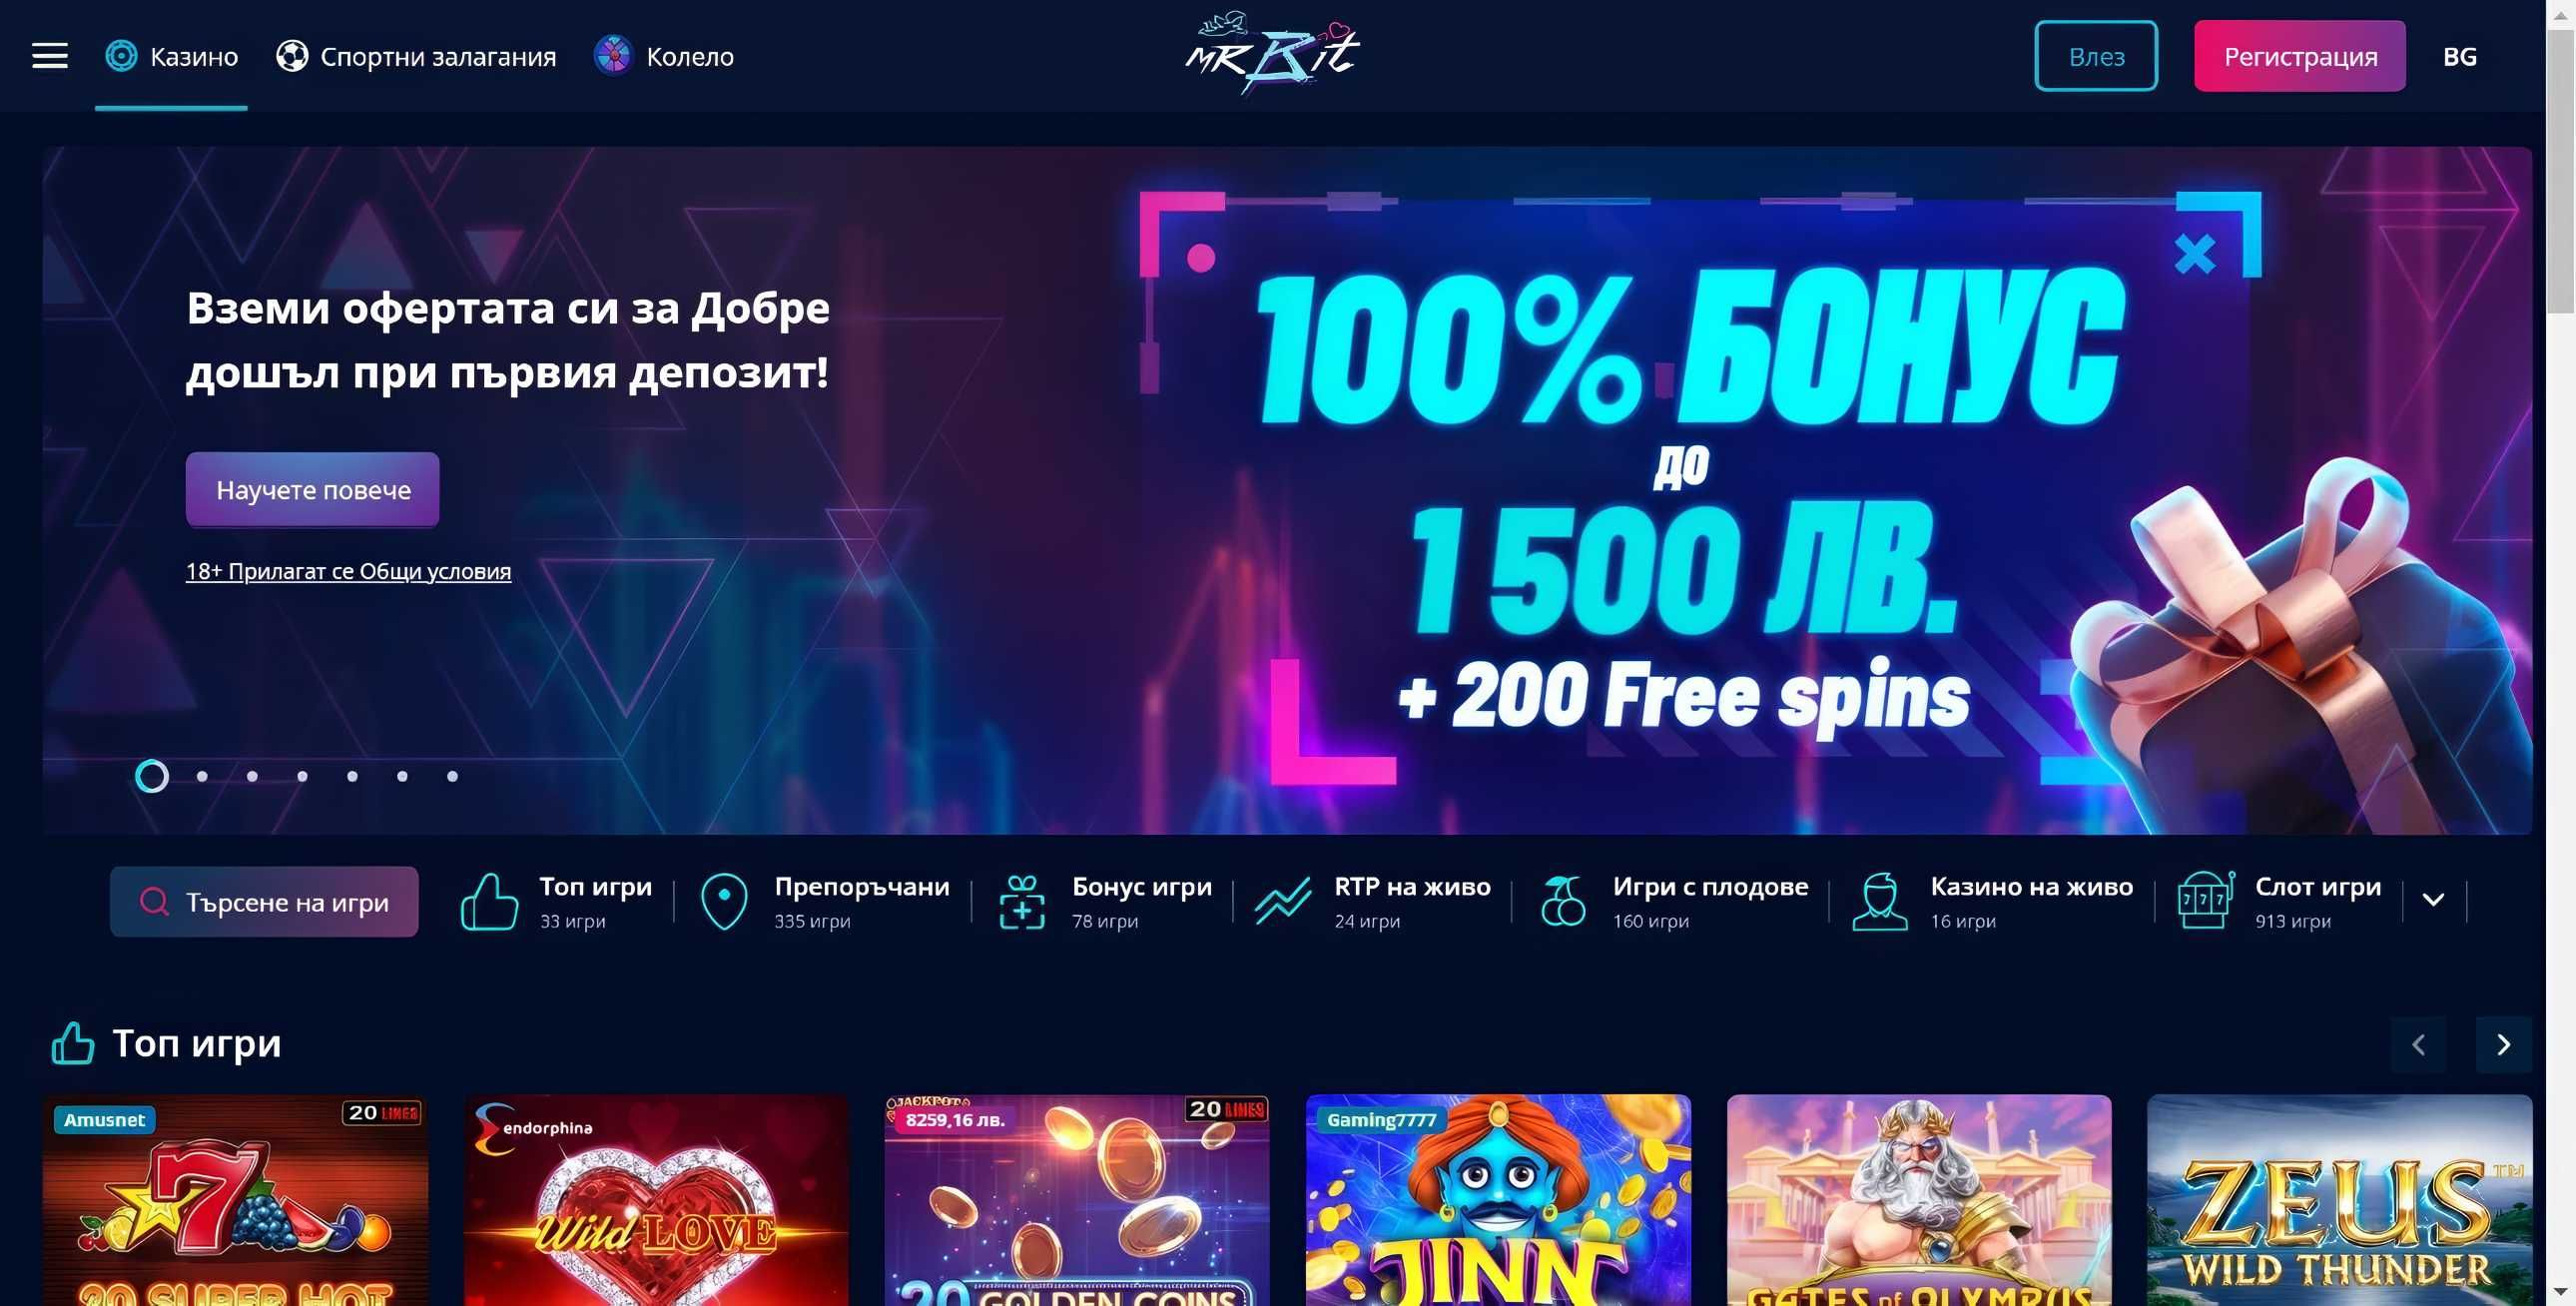This screenshot has height=1306, width=2576.
Task: Open Препоръчани games via pin icon
Action: pos(724,902)
